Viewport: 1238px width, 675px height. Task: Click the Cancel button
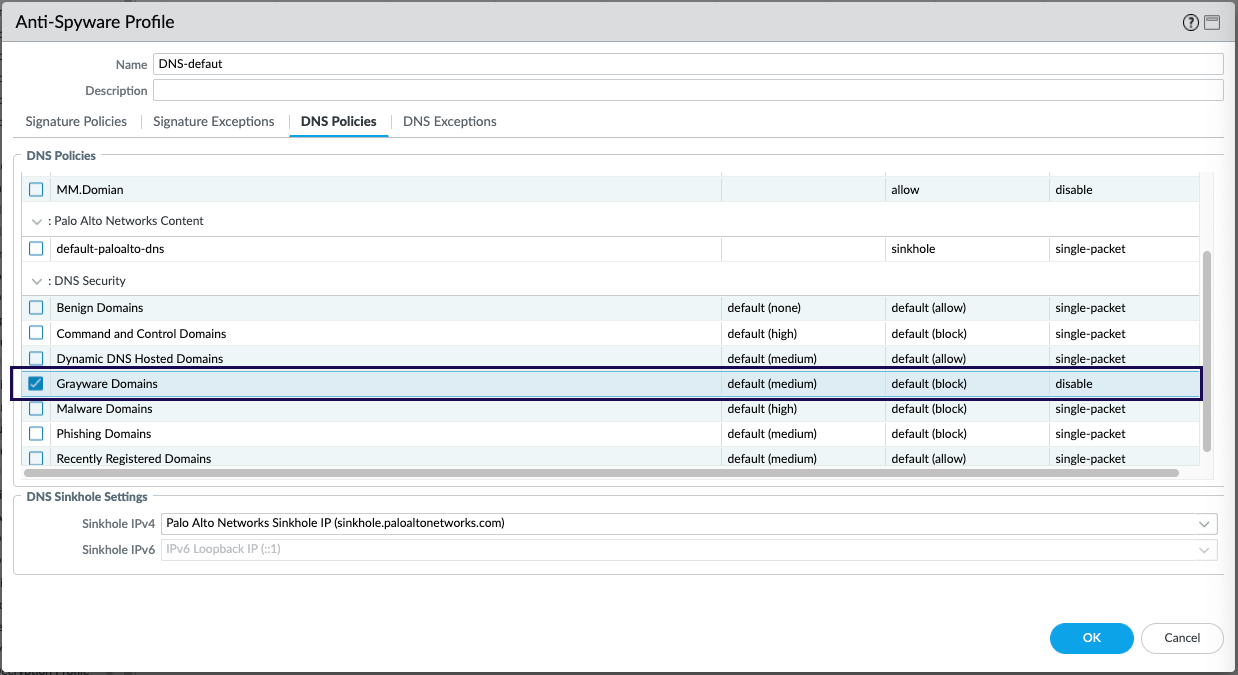(1181, 638)
